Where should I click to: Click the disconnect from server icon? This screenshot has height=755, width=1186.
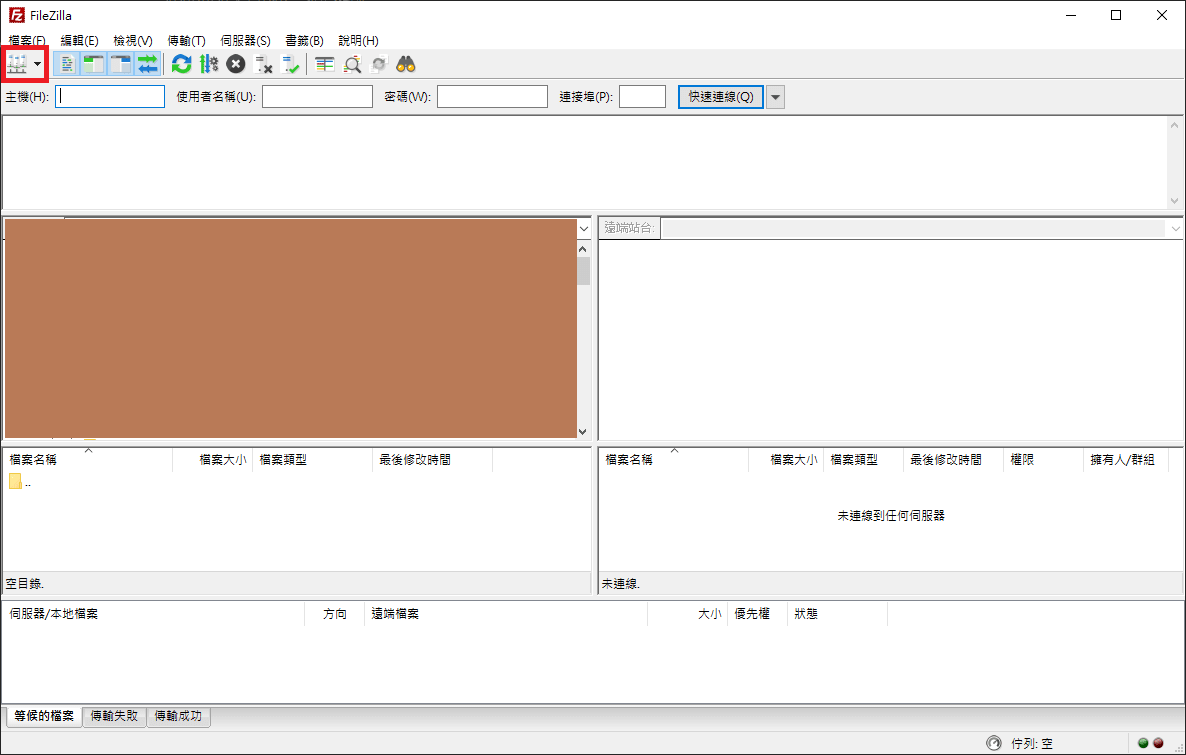tap(263, 64)
